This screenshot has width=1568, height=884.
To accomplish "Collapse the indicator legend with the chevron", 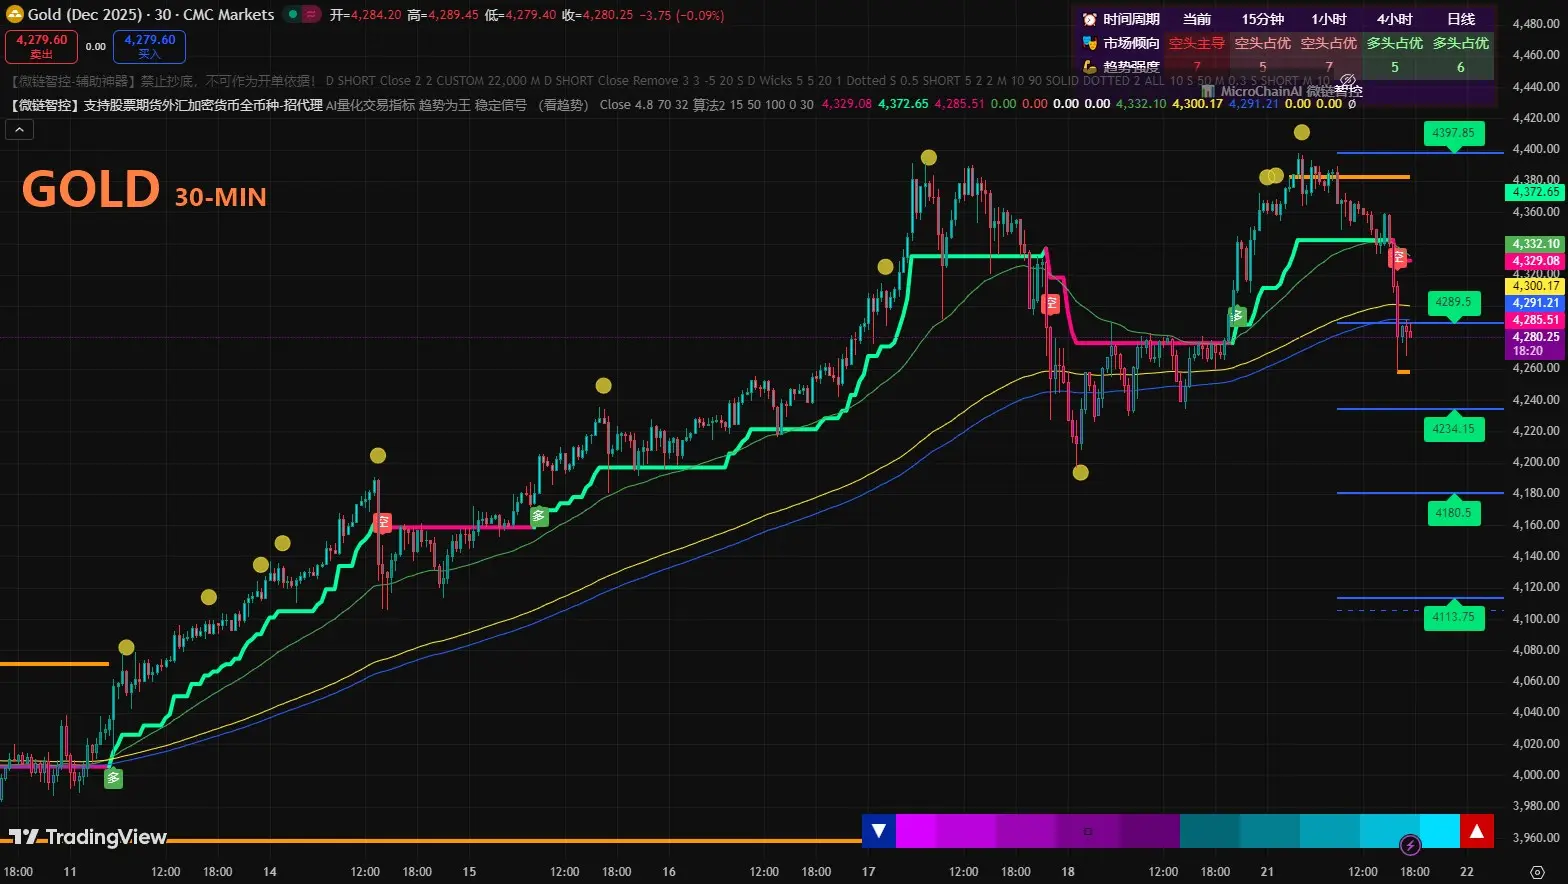I will point(19,128).
